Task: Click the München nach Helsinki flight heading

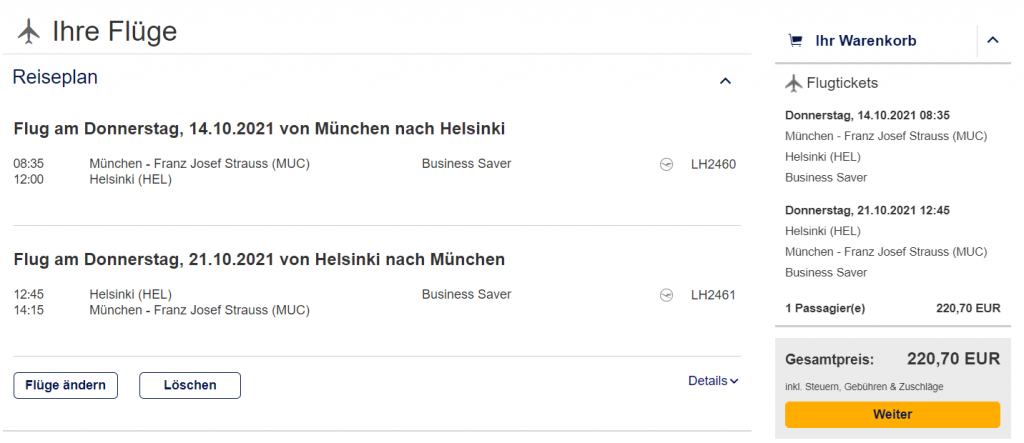Action: [259, 129]
